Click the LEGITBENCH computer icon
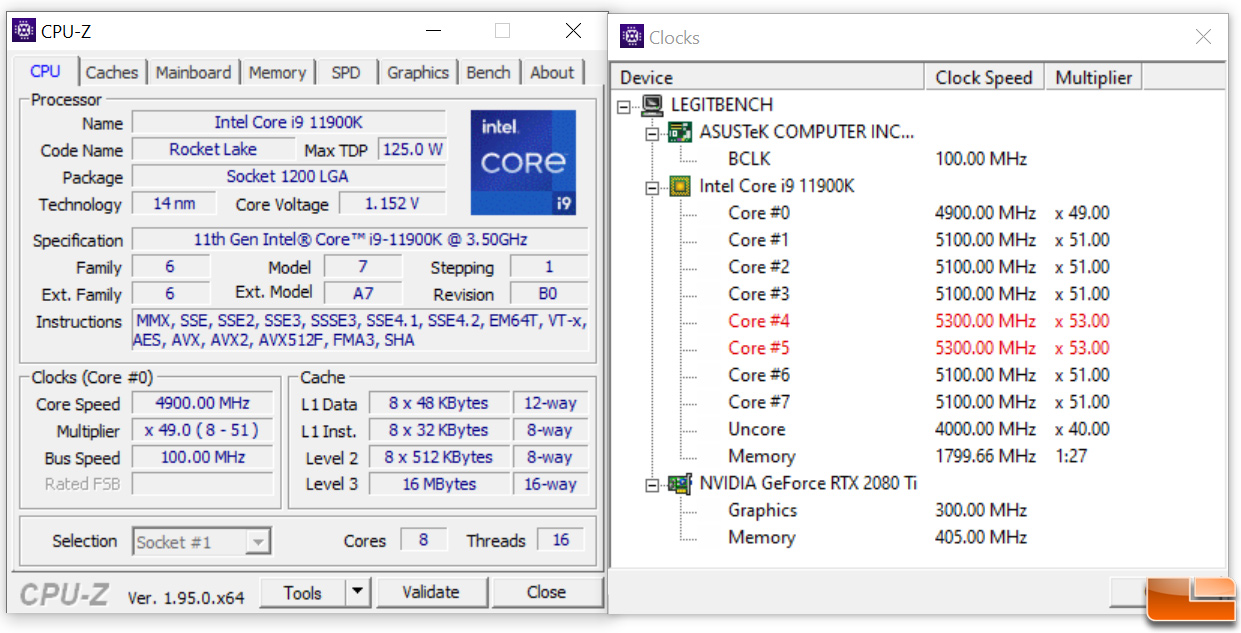 (x=653, y=104)
